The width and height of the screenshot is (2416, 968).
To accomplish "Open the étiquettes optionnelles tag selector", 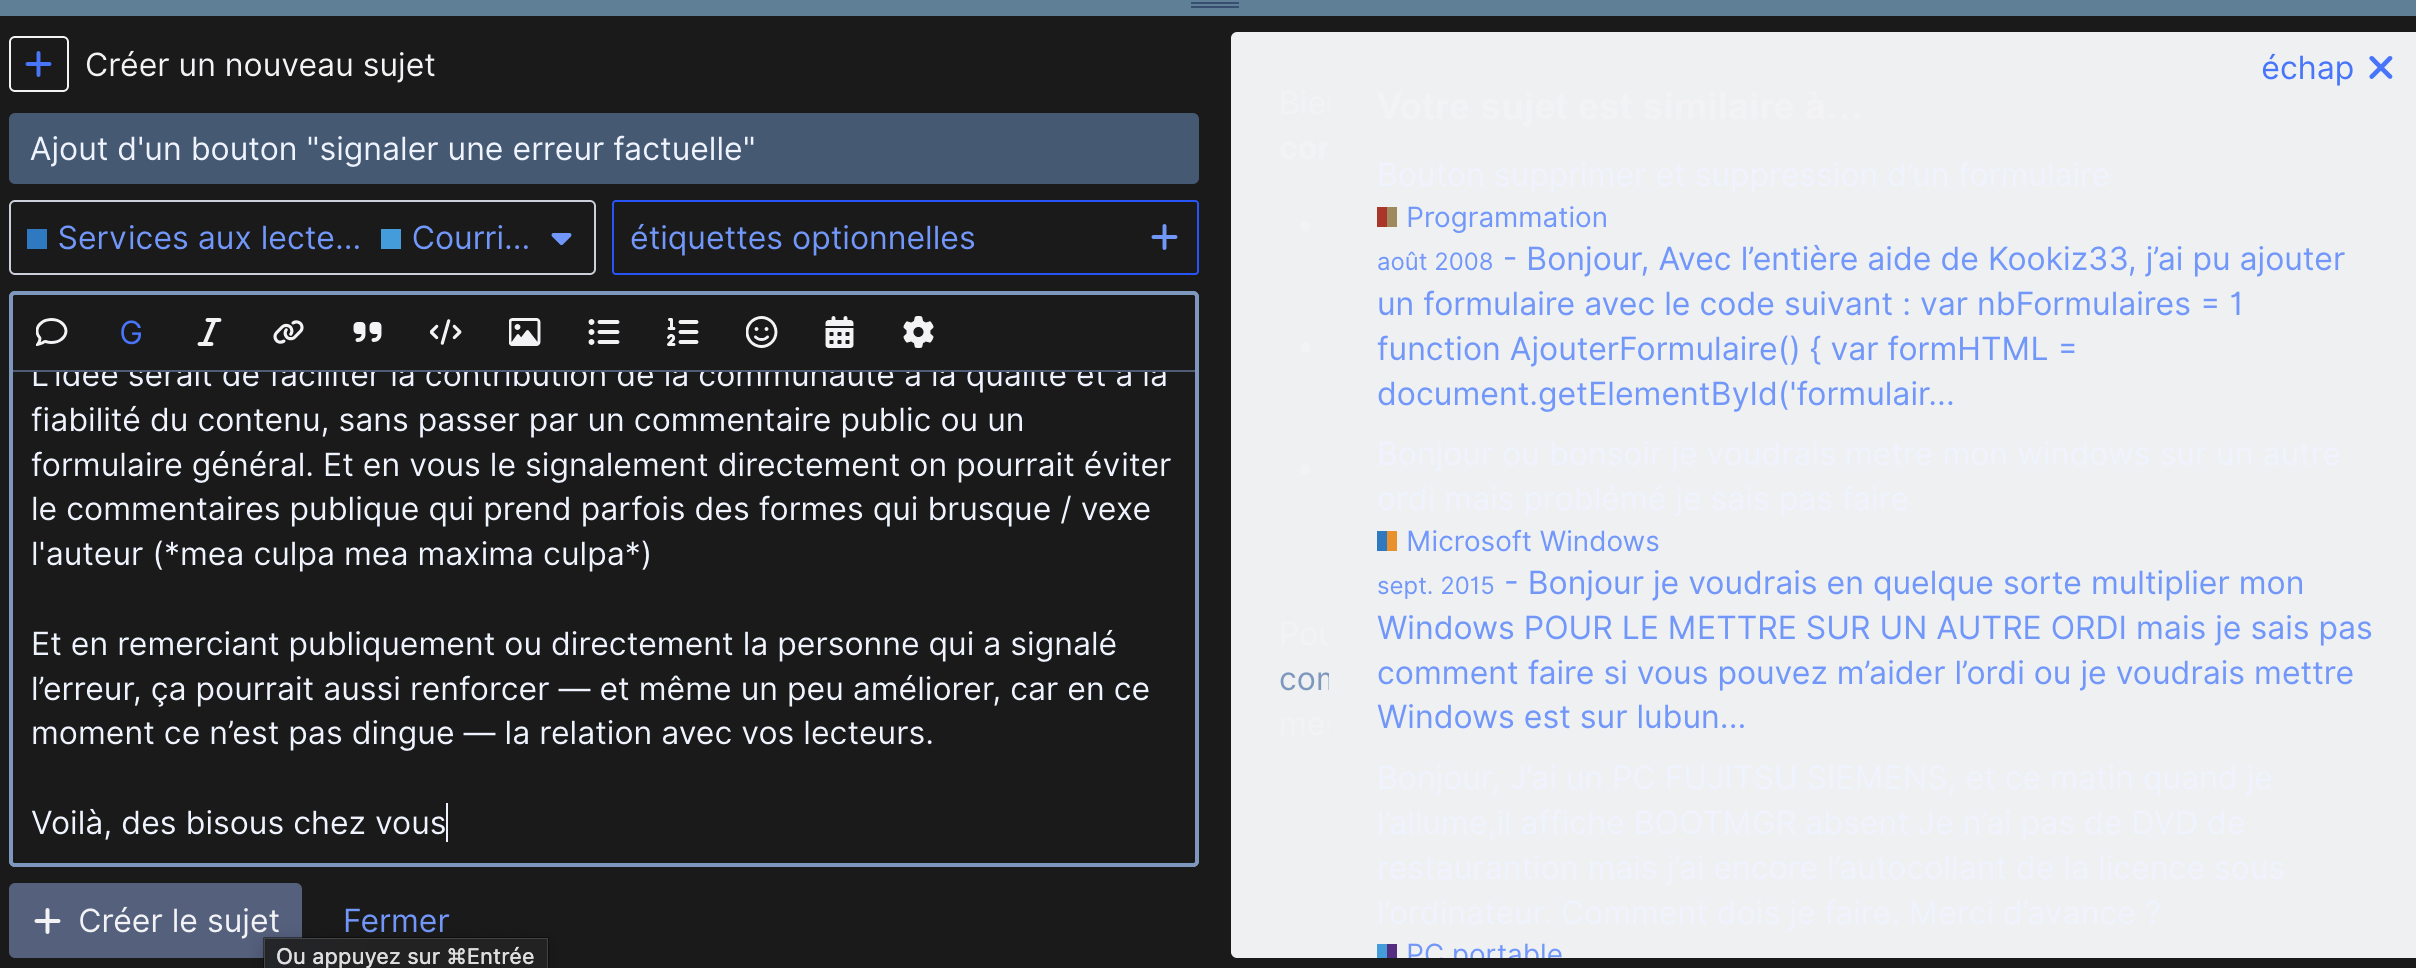I will [905, 238].
